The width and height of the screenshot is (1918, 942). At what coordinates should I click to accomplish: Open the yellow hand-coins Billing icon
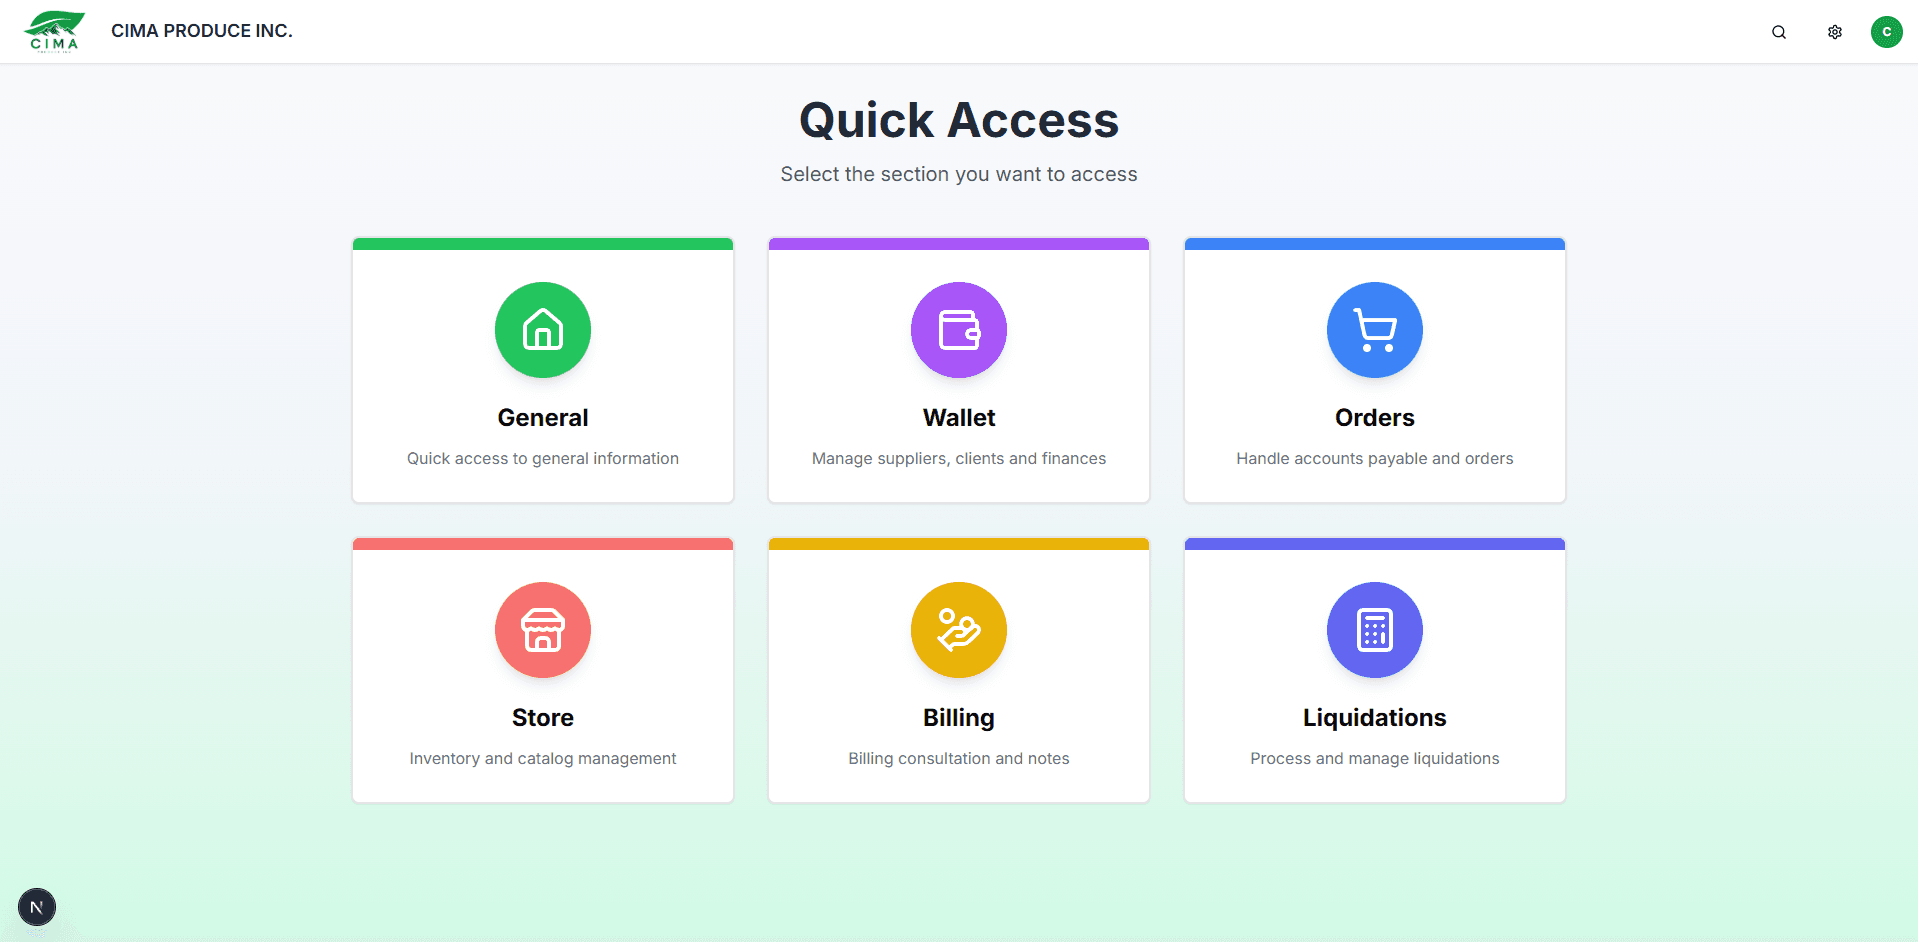coord(958,630)
